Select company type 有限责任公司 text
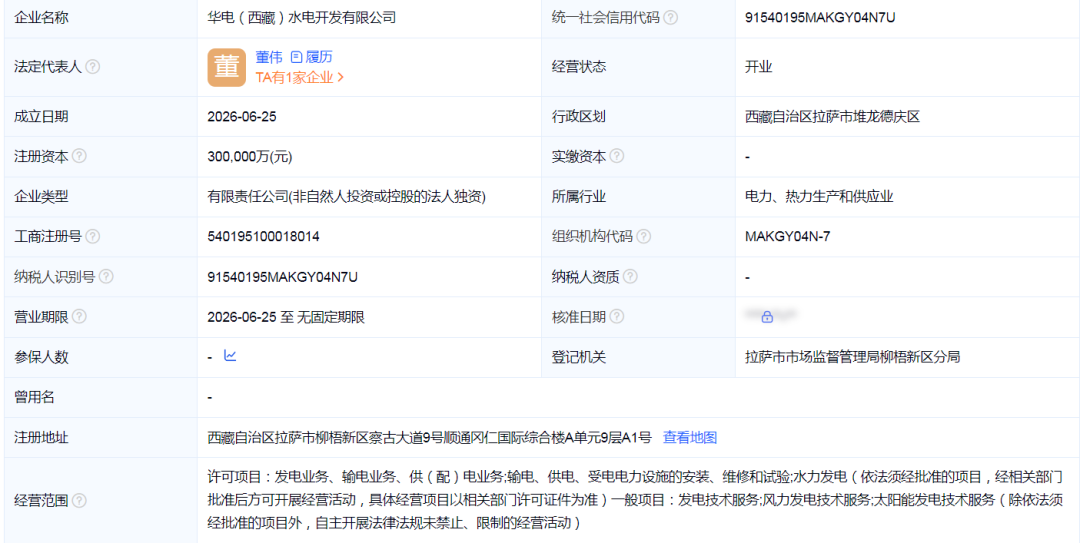The width and height of the screenshot is (1080, 543). 347,196
